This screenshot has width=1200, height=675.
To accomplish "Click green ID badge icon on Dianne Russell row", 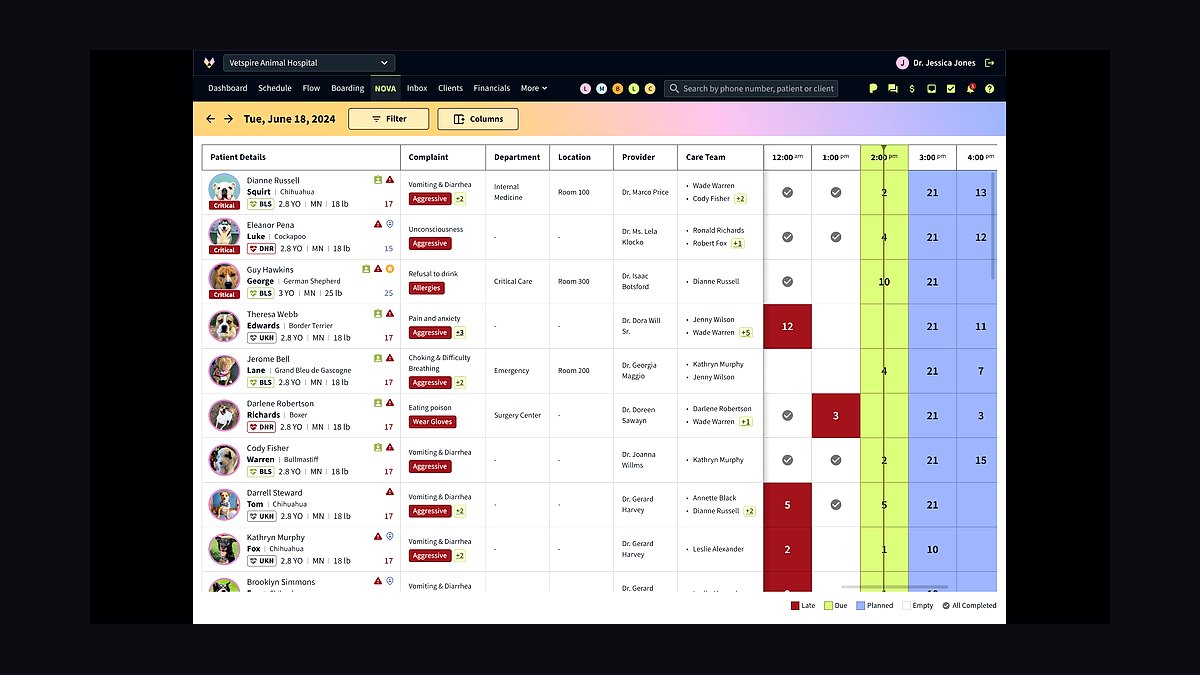I will (378, 180).
